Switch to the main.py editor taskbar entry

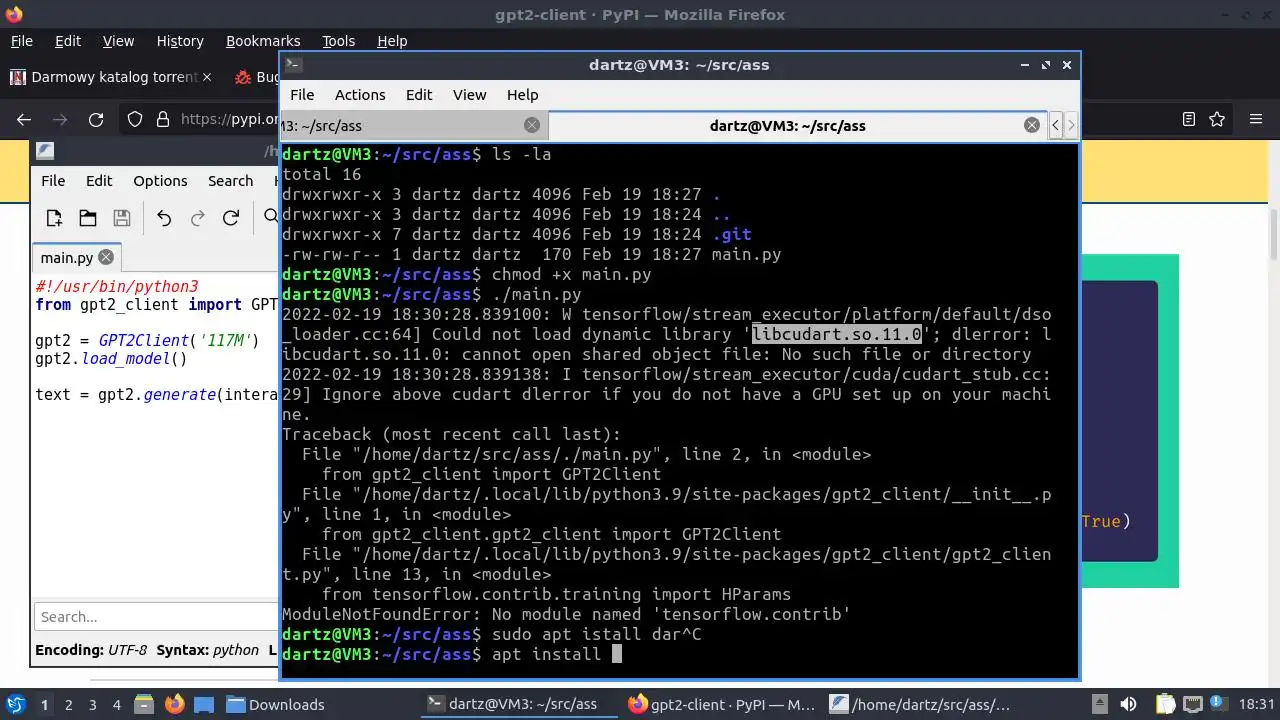point(921,704)
